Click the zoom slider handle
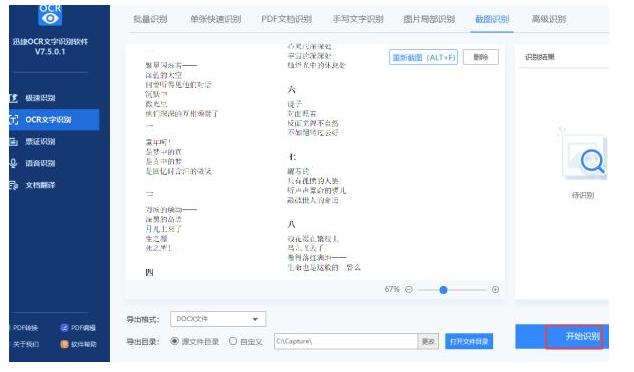This screenshot has width=634, height=372. (444, 290)
